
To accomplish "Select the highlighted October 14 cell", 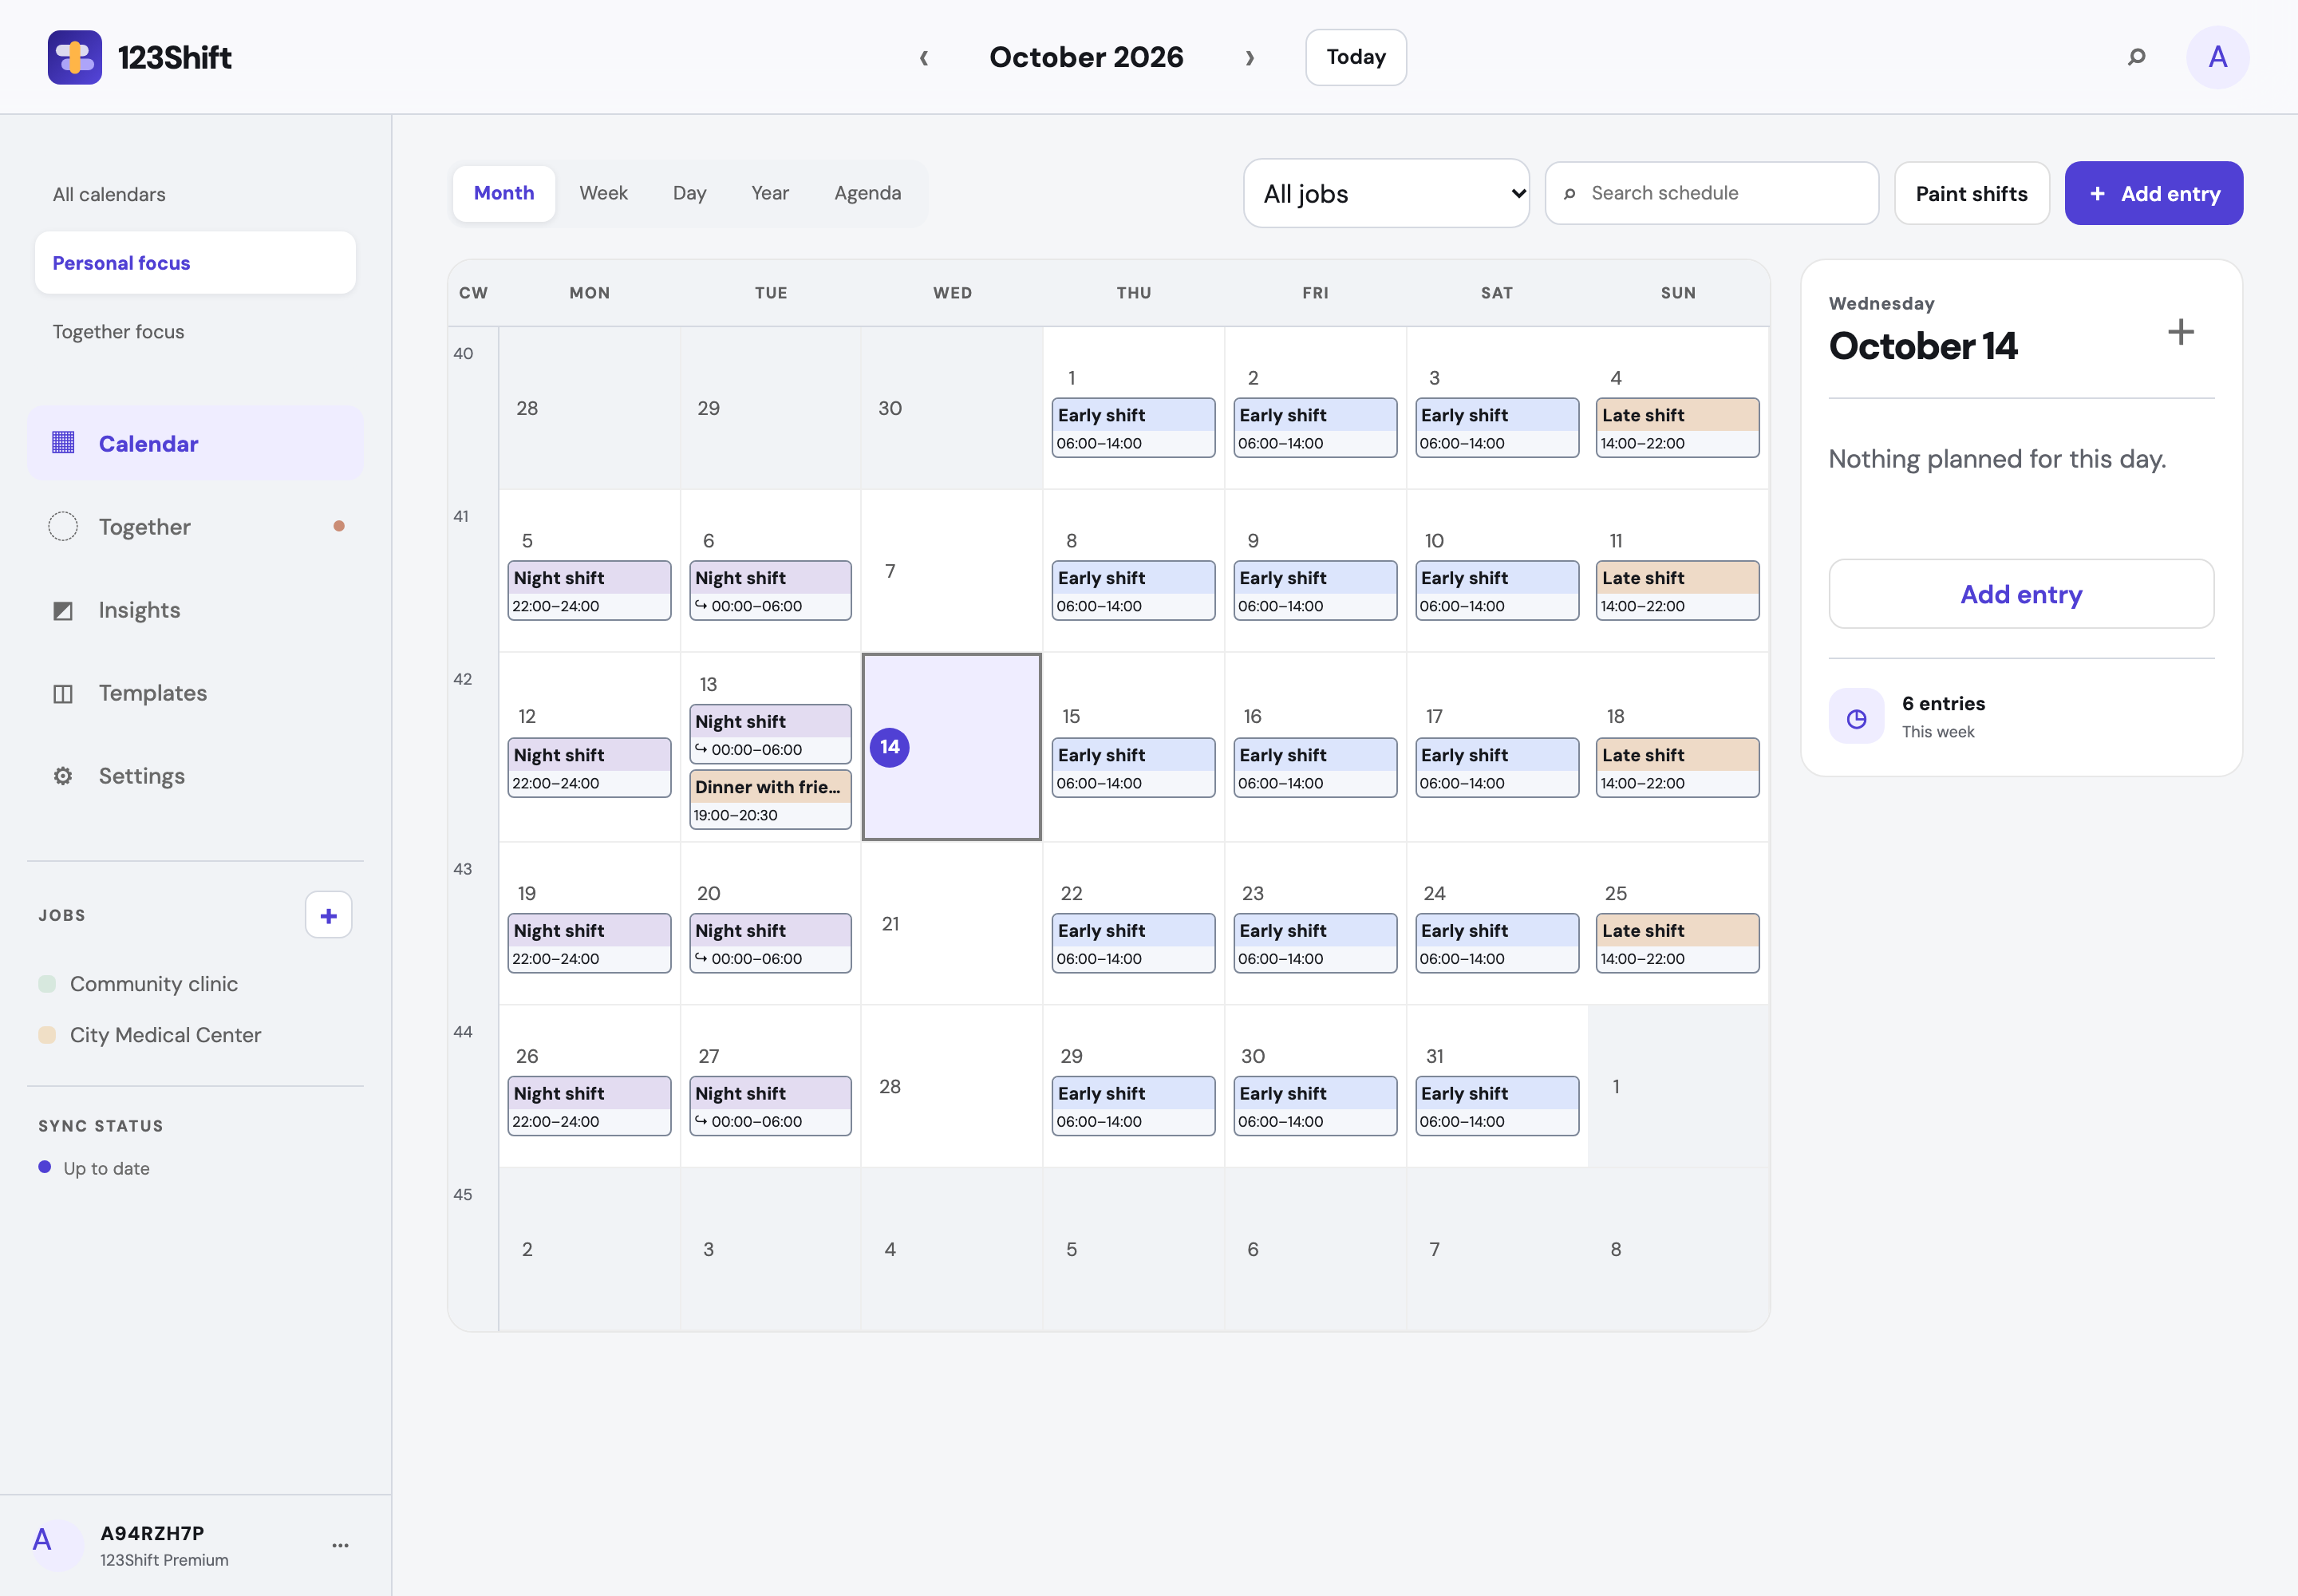I will (x=951, y=747).
